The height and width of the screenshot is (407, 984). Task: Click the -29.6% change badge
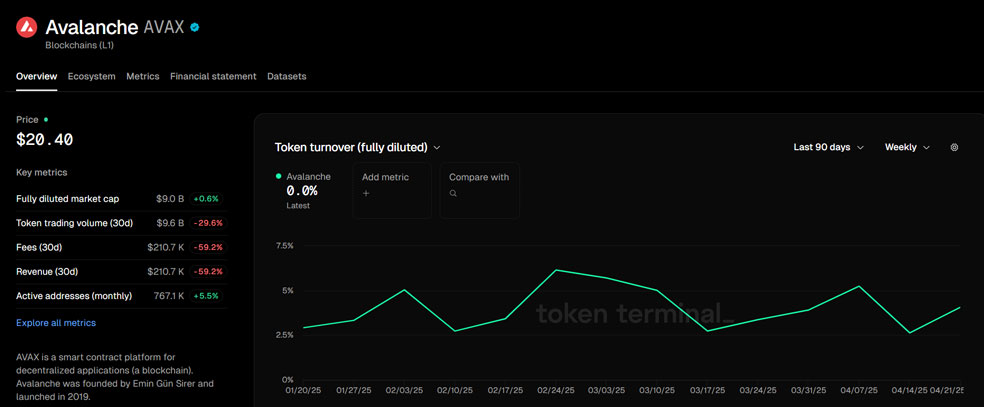pos(206,223)
